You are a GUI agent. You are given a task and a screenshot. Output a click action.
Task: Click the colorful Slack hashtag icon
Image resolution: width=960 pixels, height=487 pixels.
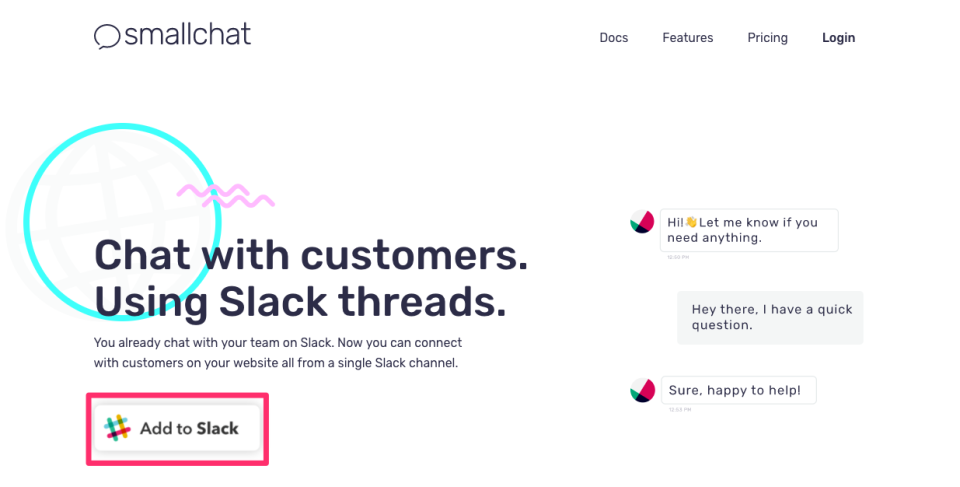coord(117,428)
